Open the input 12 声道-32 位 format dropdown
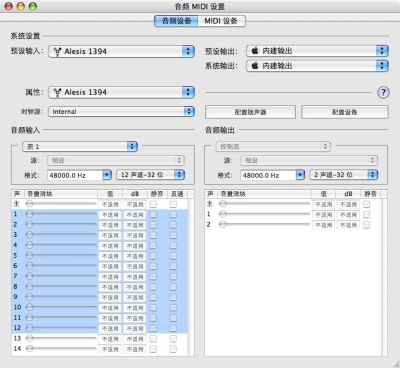 tap(150, 175)
